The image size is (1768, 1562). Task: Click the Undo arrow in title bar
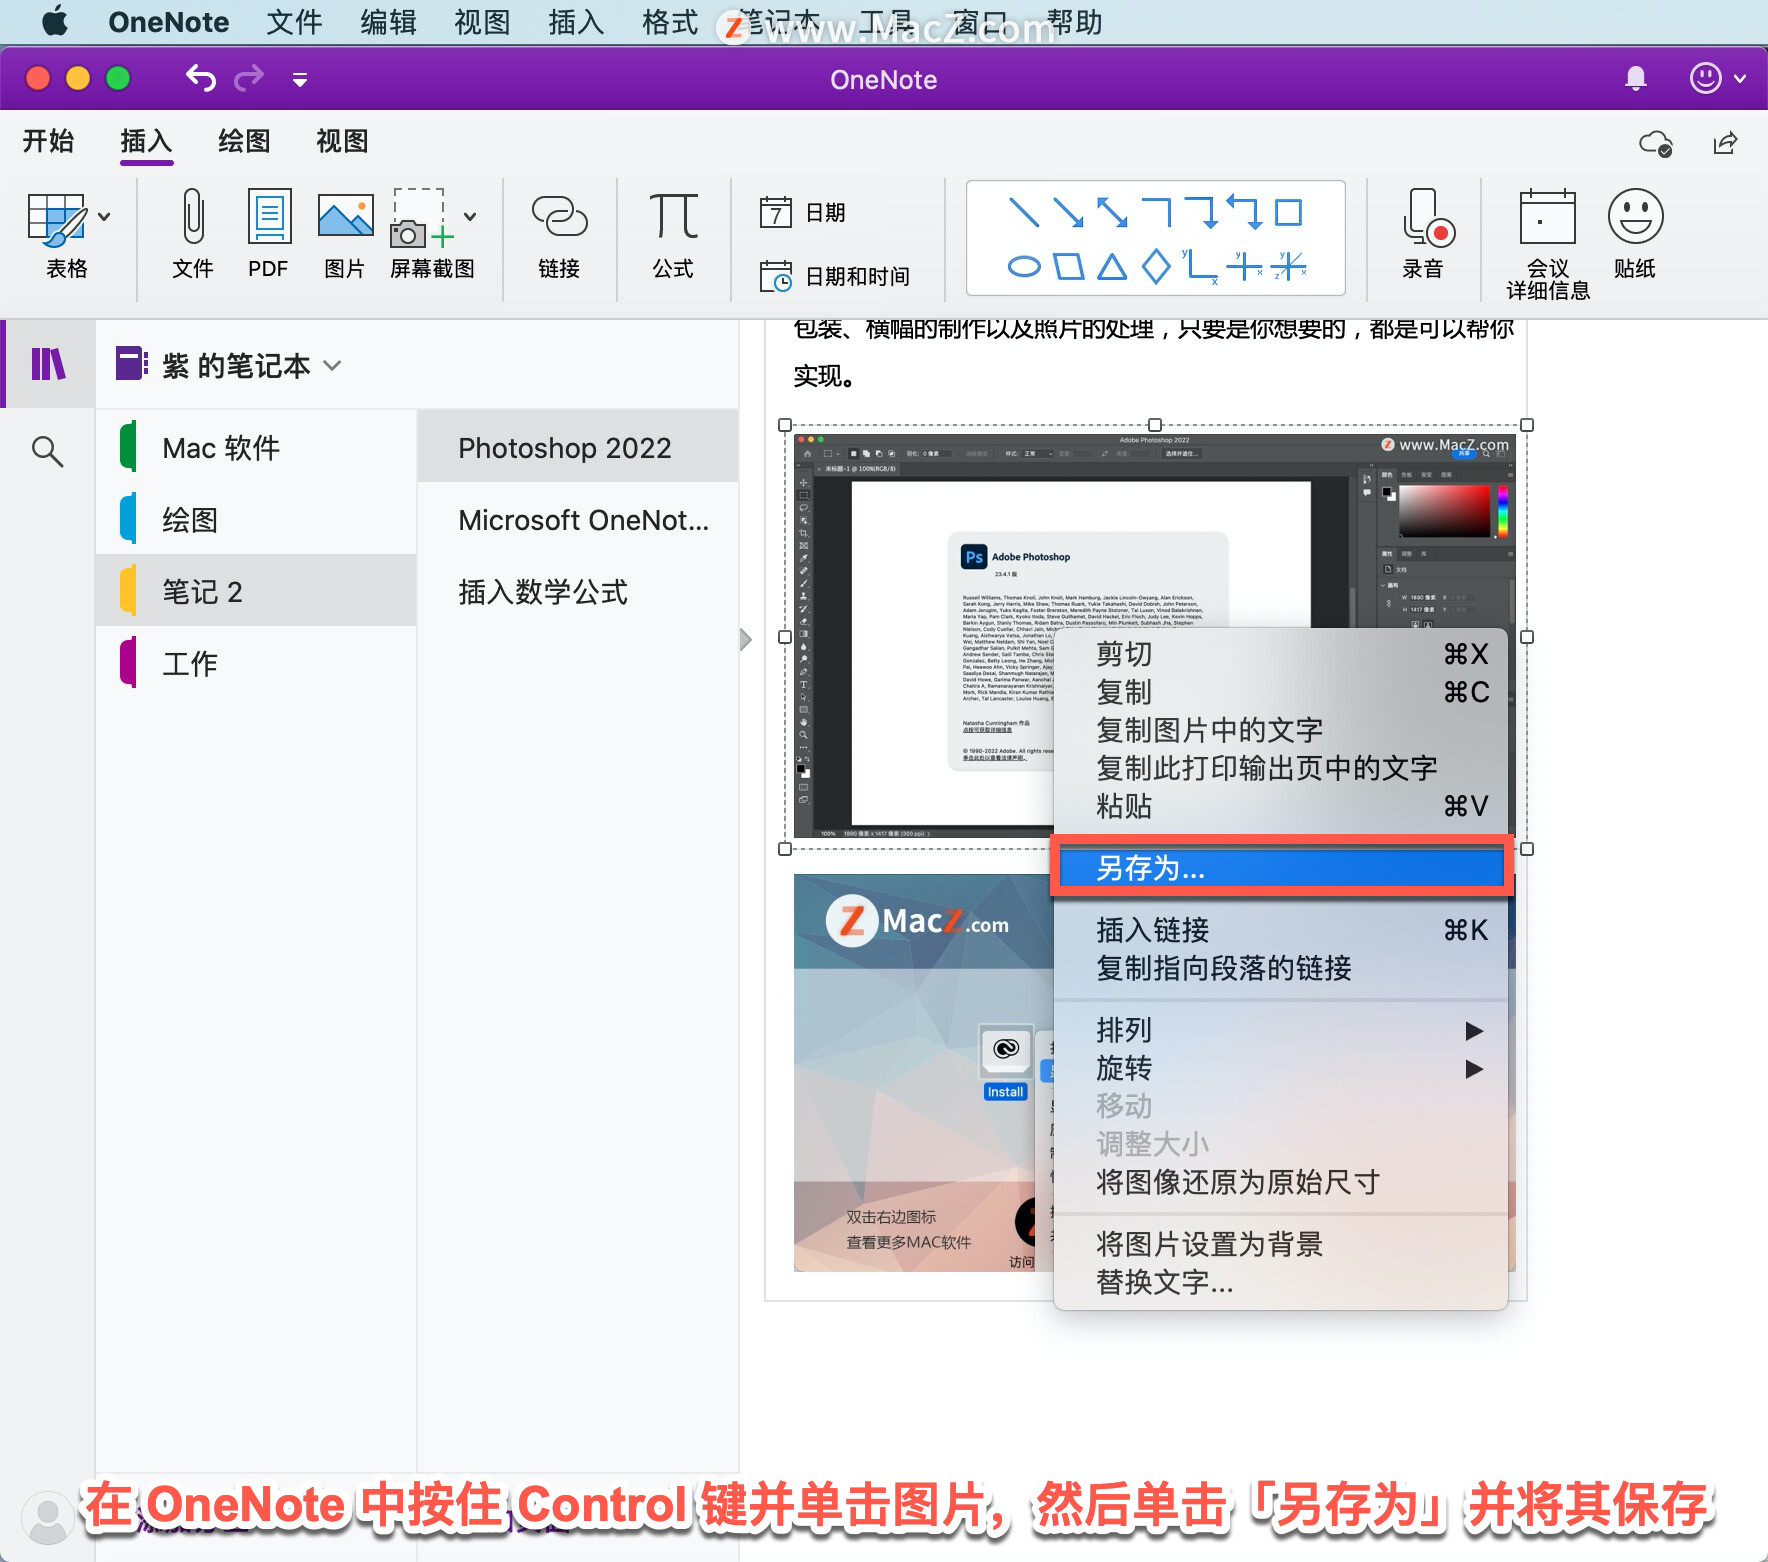click(x=200, y=77)
